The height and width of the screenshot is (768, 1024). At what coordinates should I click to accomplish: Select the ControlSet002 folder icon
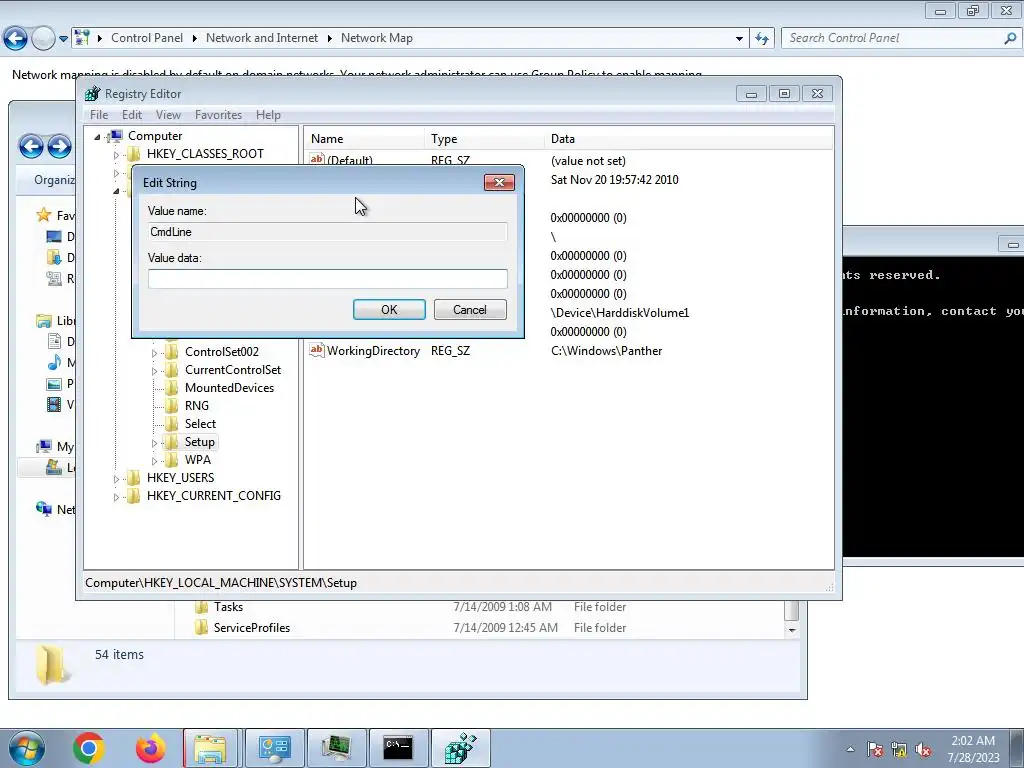(172, 351)
